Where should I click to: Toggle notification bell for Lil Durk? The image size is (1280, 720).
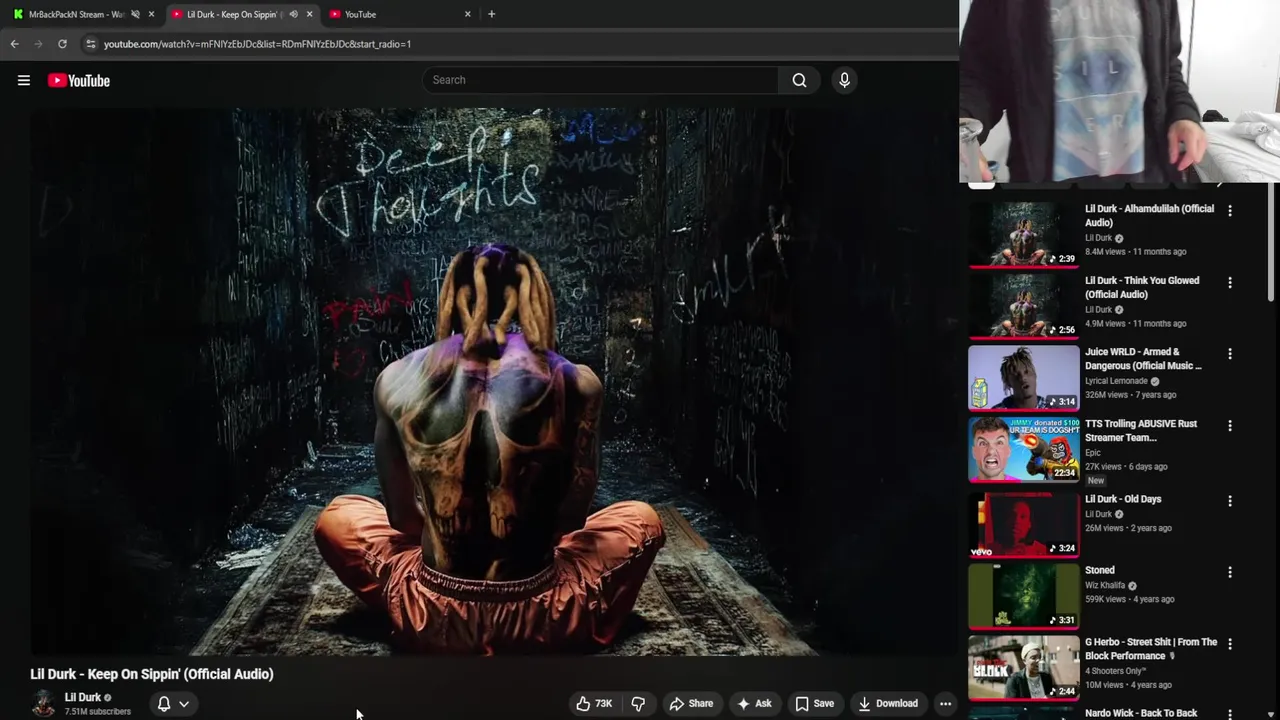pyautogui.click(x=164, y=704)
